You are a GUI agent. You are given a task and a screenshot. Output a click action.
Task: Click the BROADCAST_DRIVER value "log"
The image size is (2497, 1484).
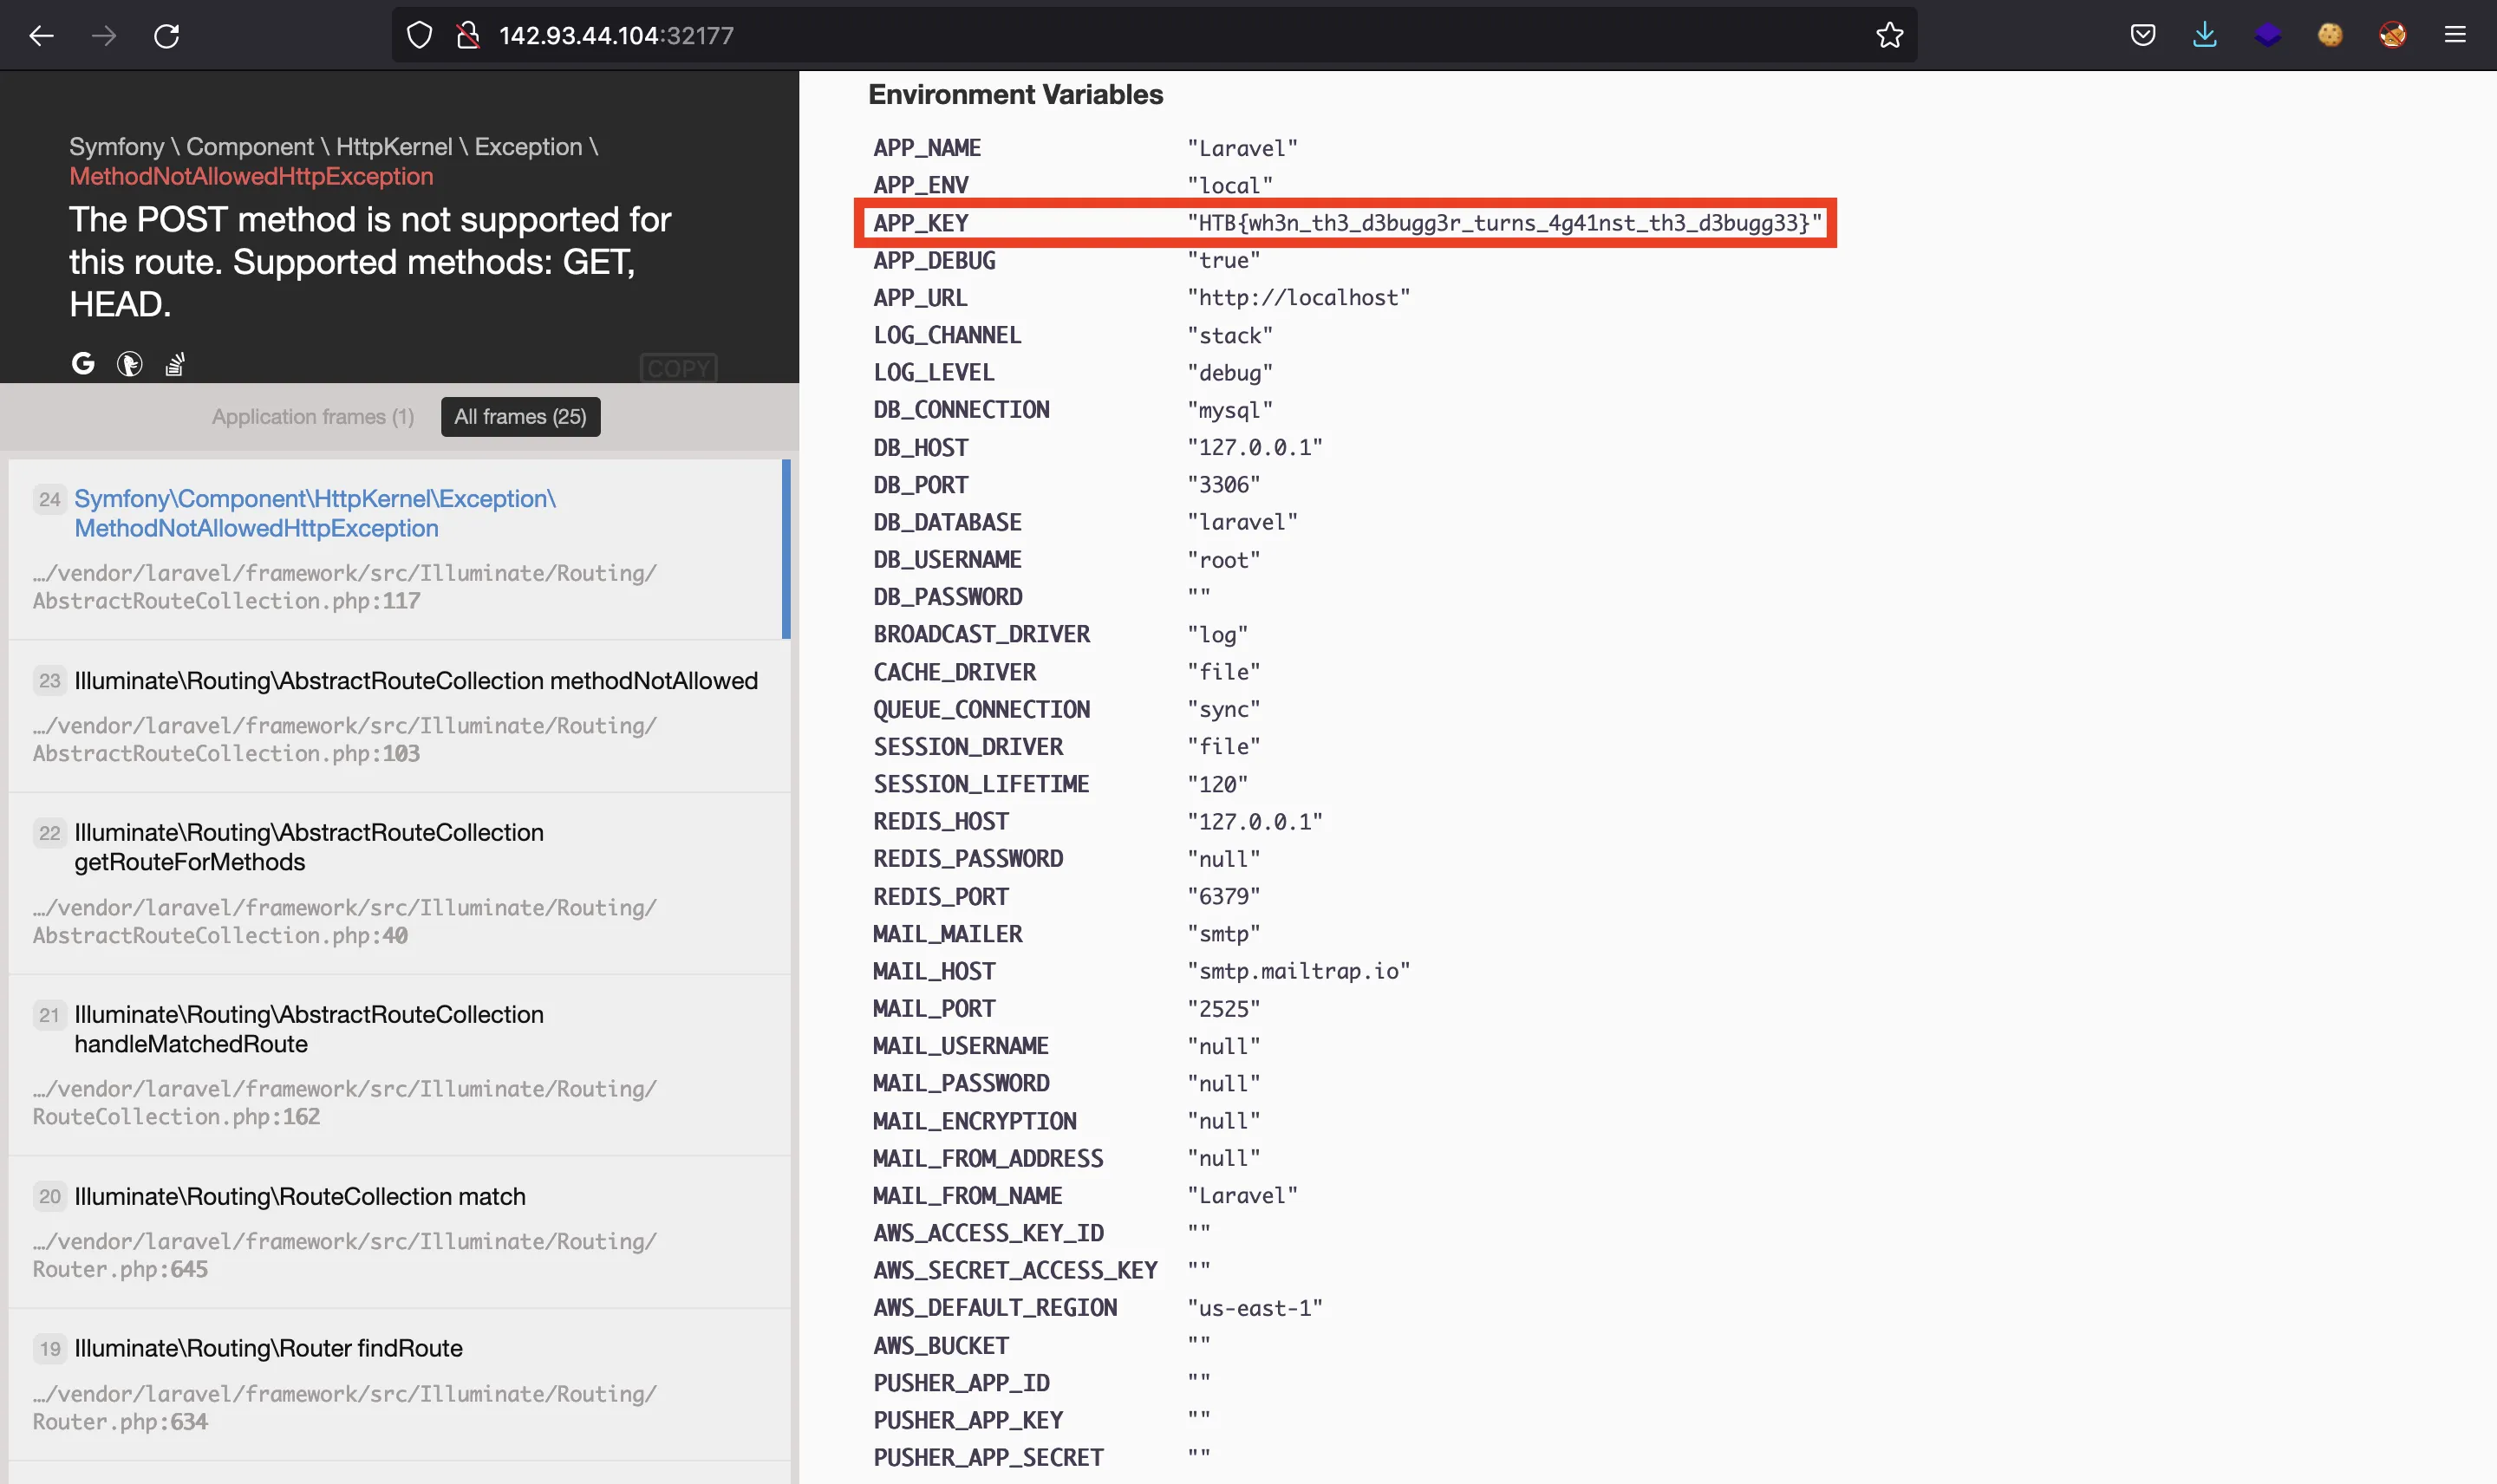tap(1218, 635)
